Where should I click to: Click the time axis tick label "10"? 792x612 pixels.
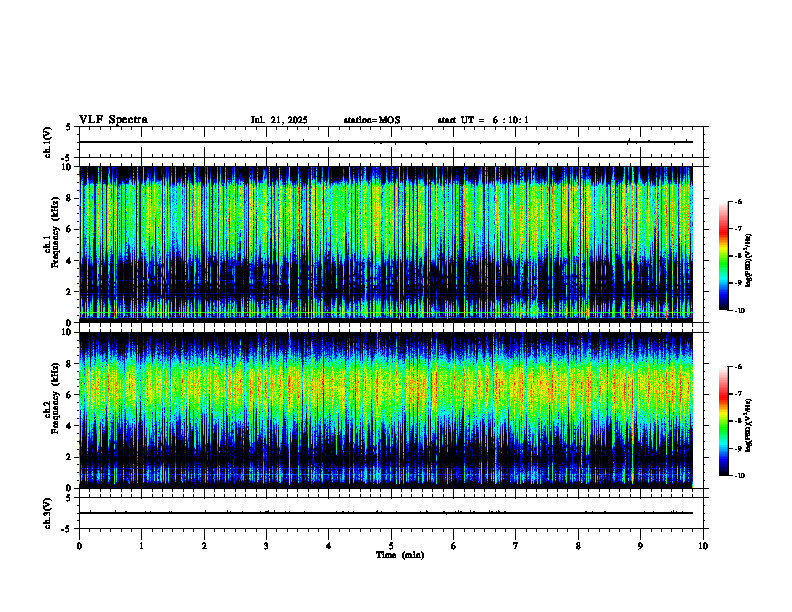click(703, 546)
